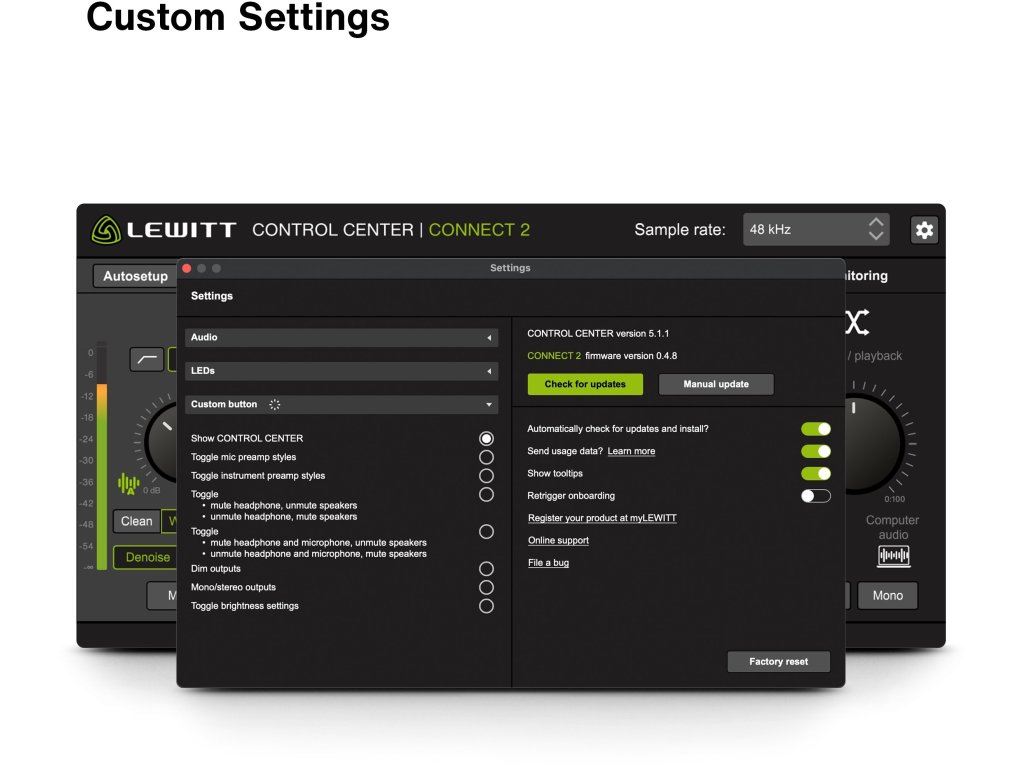
Task: Click the CONNECT 2 title text
Action: pyautogui.click(x=479, y=230)
